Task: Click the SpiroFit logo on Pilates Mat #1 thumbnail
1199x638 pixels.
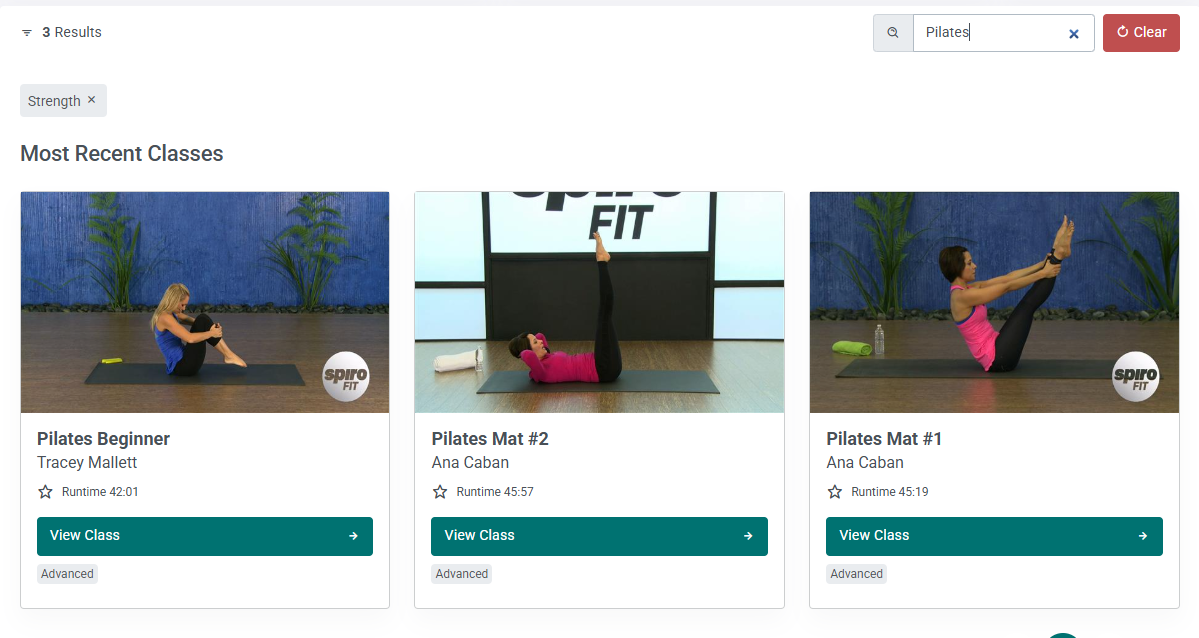Action: pyautogui.click(x=1135, y=377)
